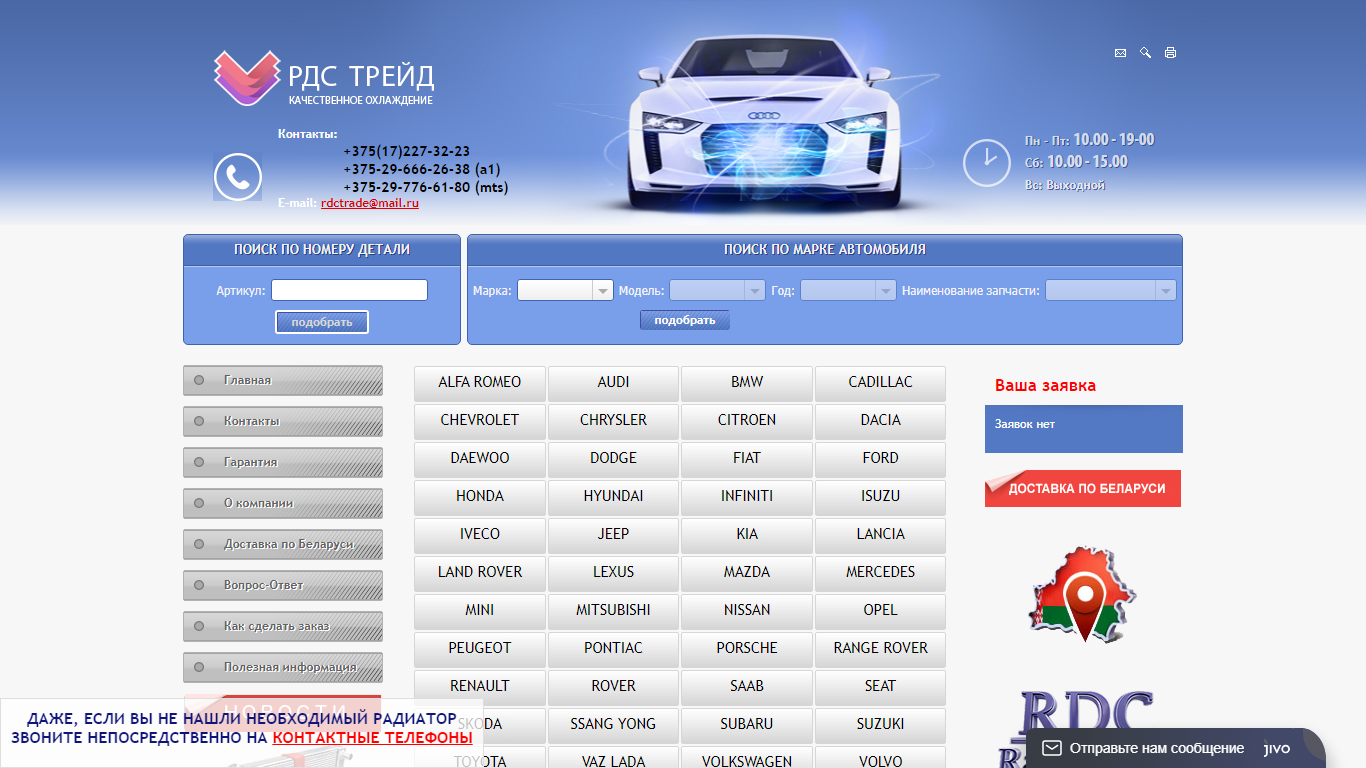Select the LANCIA brand button
Screen dimensions: 1366x768
click(880, 535)
